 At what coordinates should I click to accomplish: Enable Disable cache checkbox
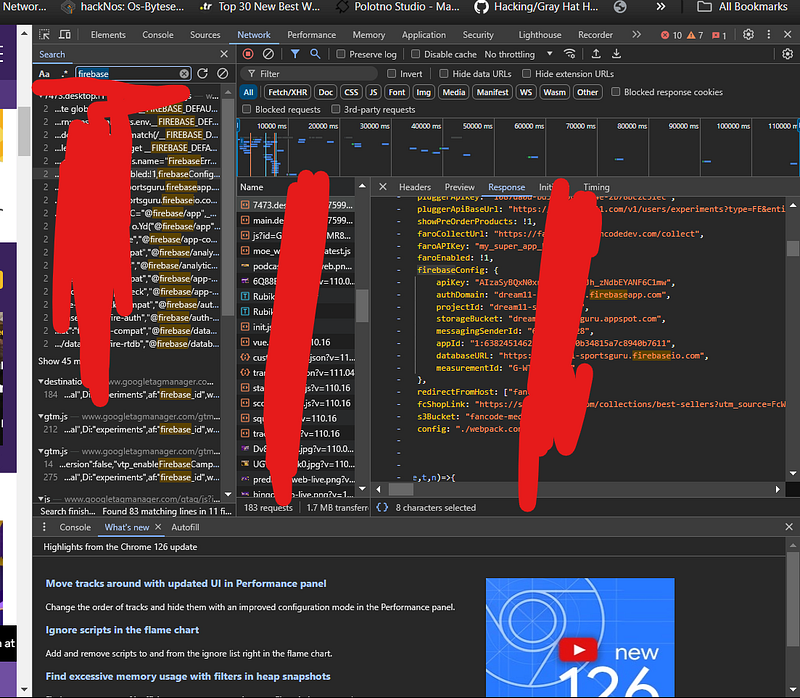pyautogui.click(x=416, y=54)
